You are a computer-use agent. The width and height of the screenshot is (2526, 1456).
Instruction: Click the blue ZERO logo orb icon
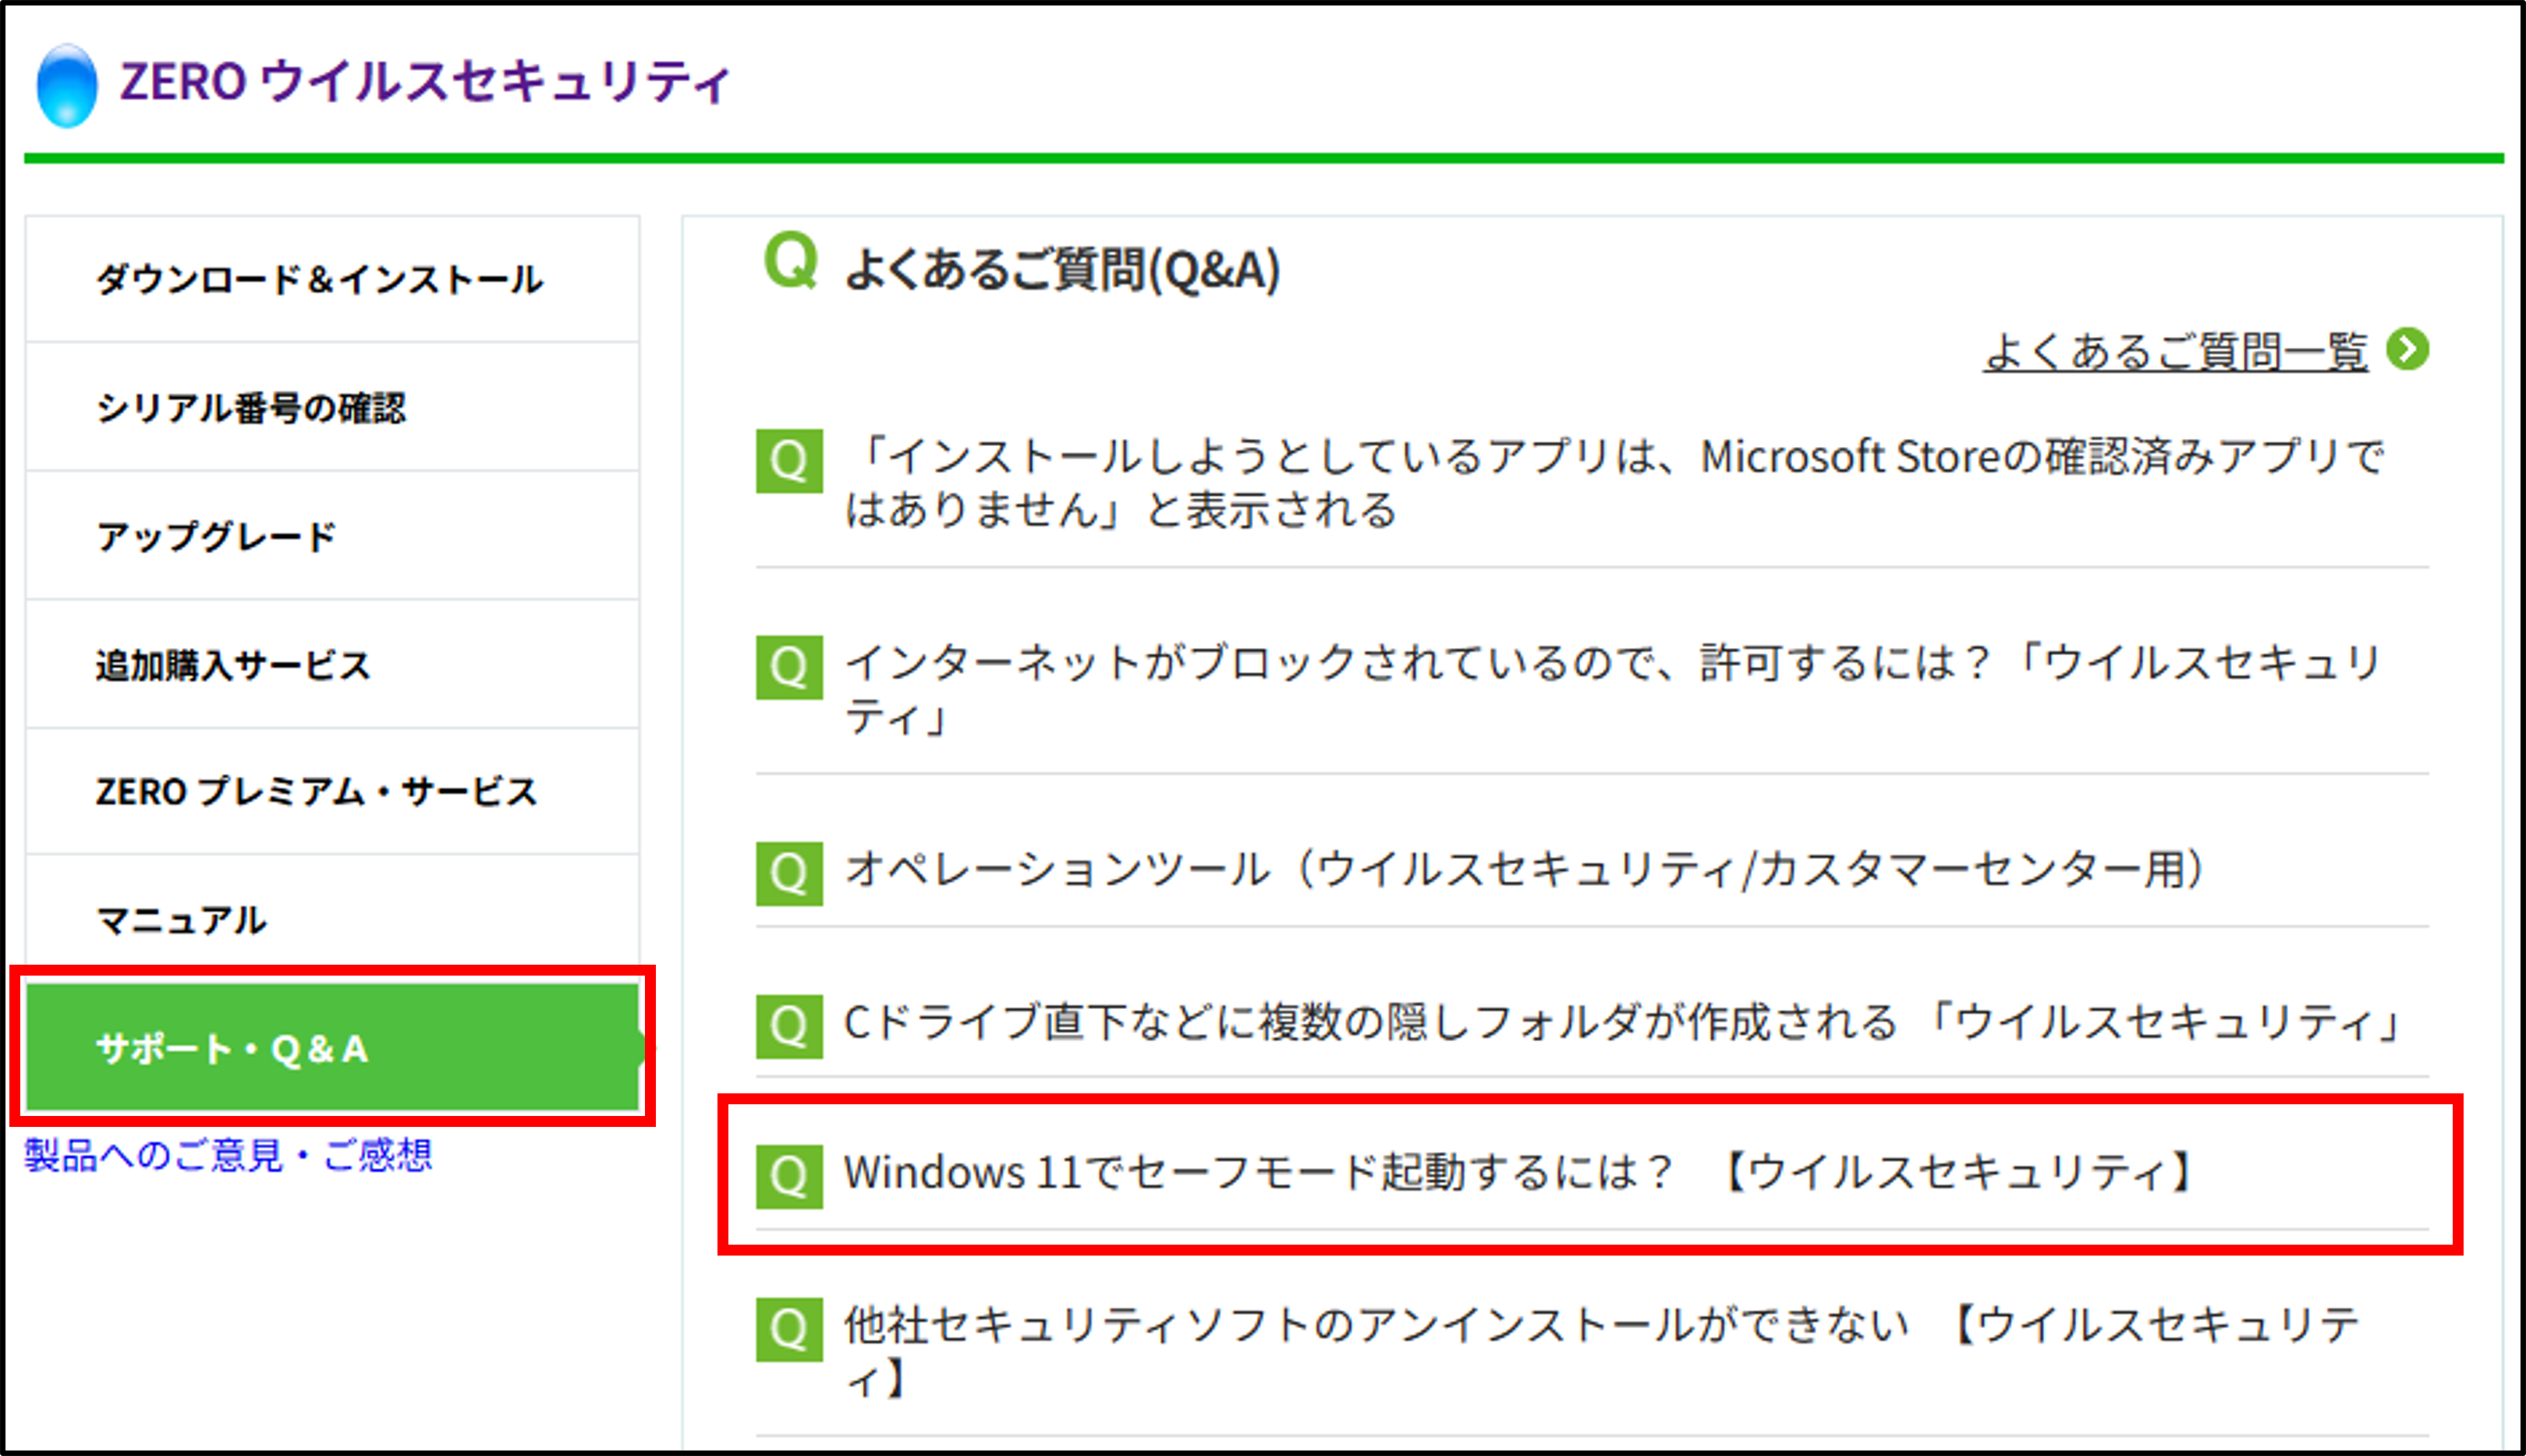point(67,86)
